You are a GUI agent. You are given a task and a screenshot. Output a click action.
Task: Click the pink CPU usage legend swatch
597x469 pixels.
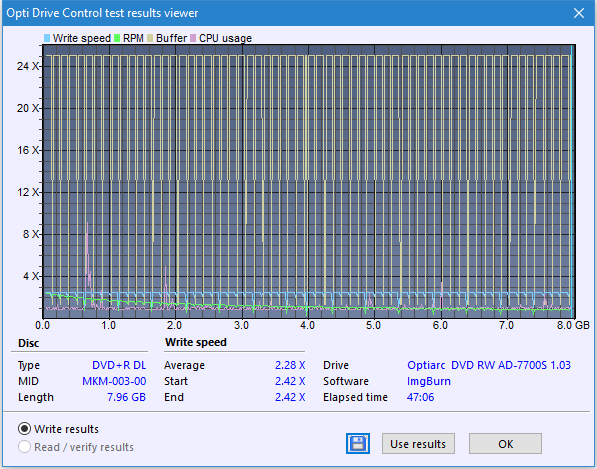[193, 38]
